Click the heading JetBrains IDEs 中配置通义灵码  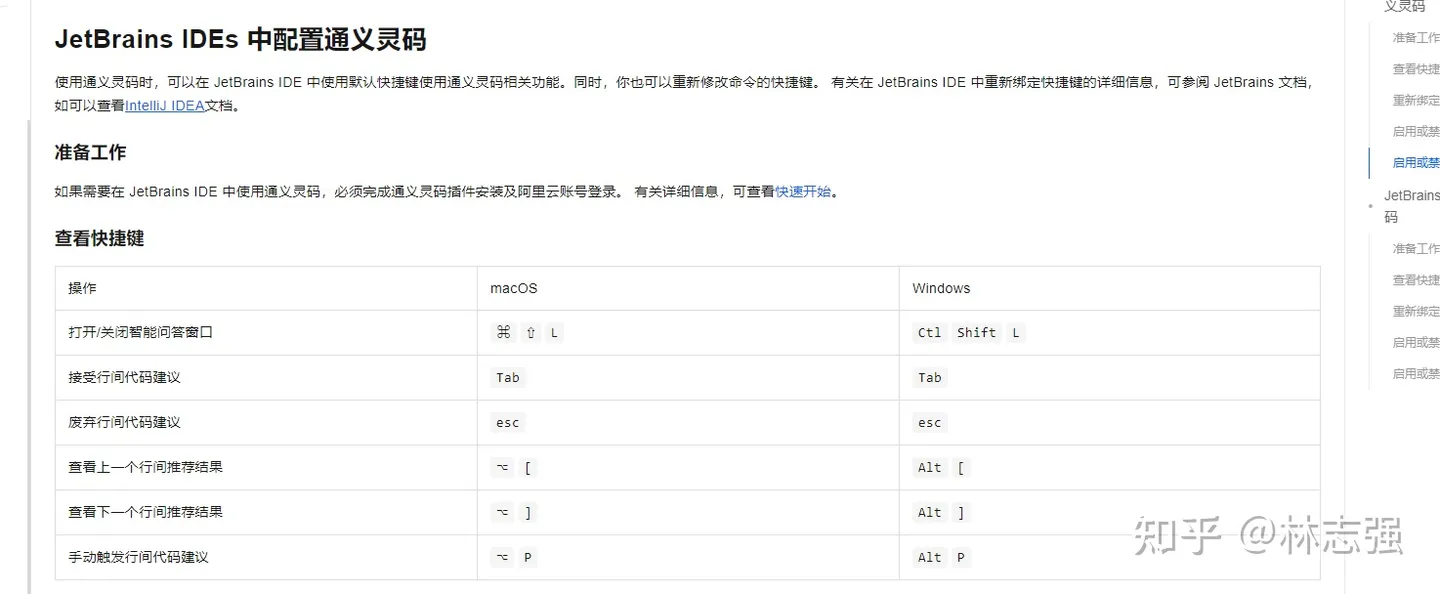240,40
